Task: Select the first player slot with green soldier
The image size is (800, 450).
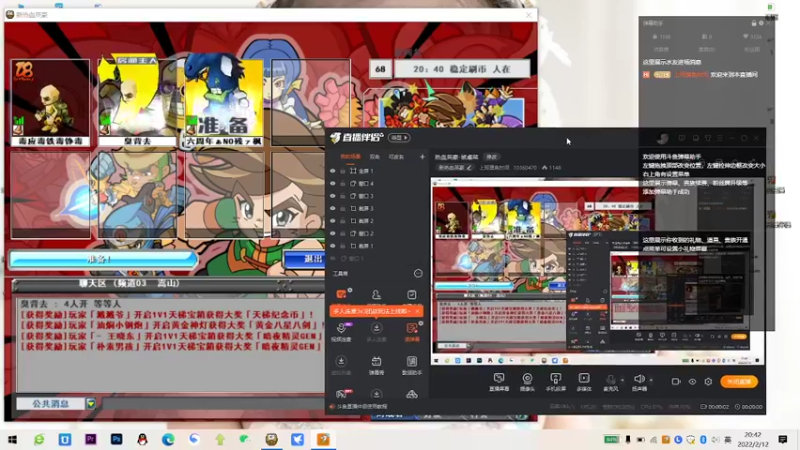Action: pyautogui.click(x=51, y=102)
